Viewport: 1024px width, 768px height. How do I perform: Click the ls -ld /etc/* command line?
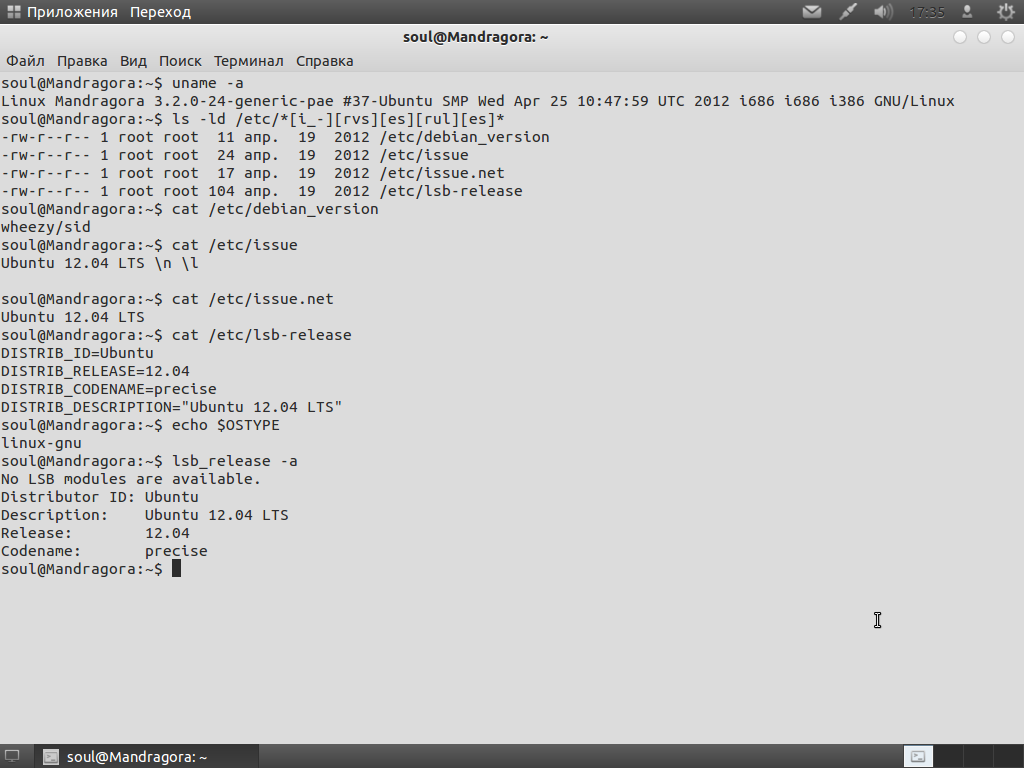253,119
